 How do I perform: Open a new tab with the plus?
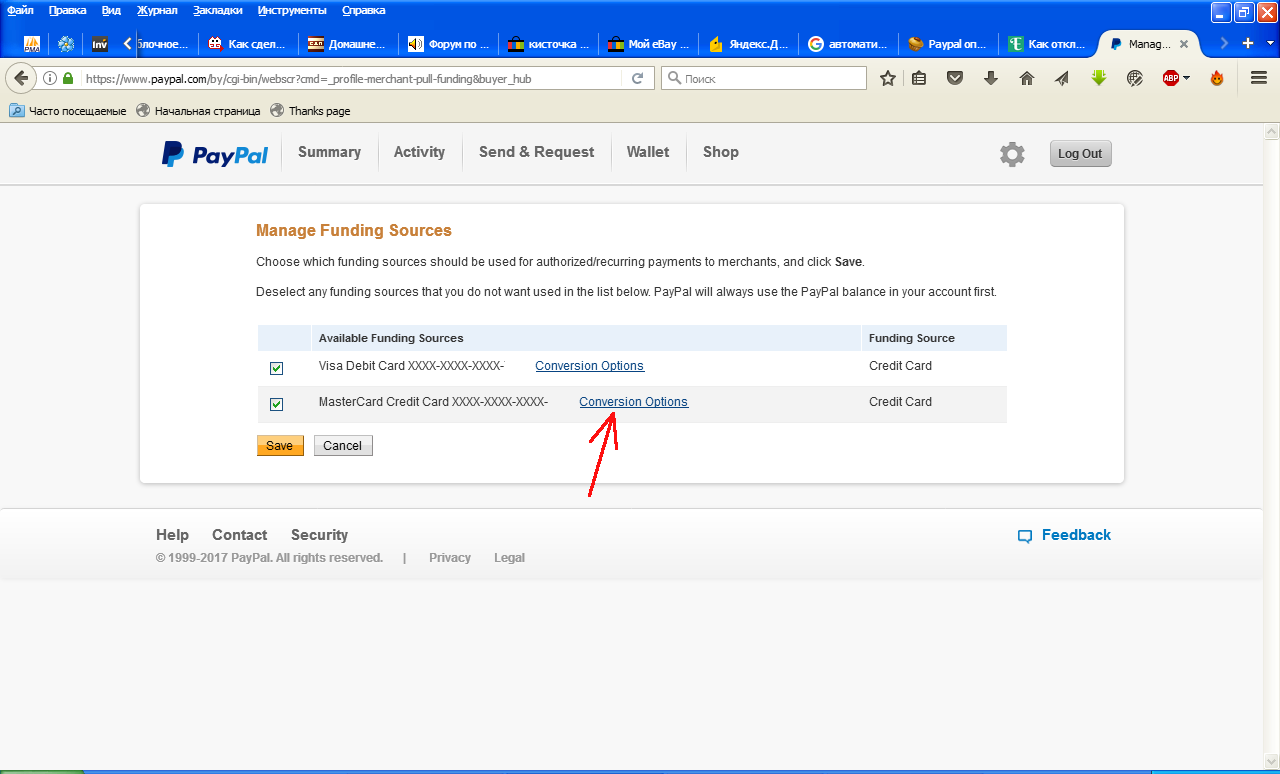1247,43
